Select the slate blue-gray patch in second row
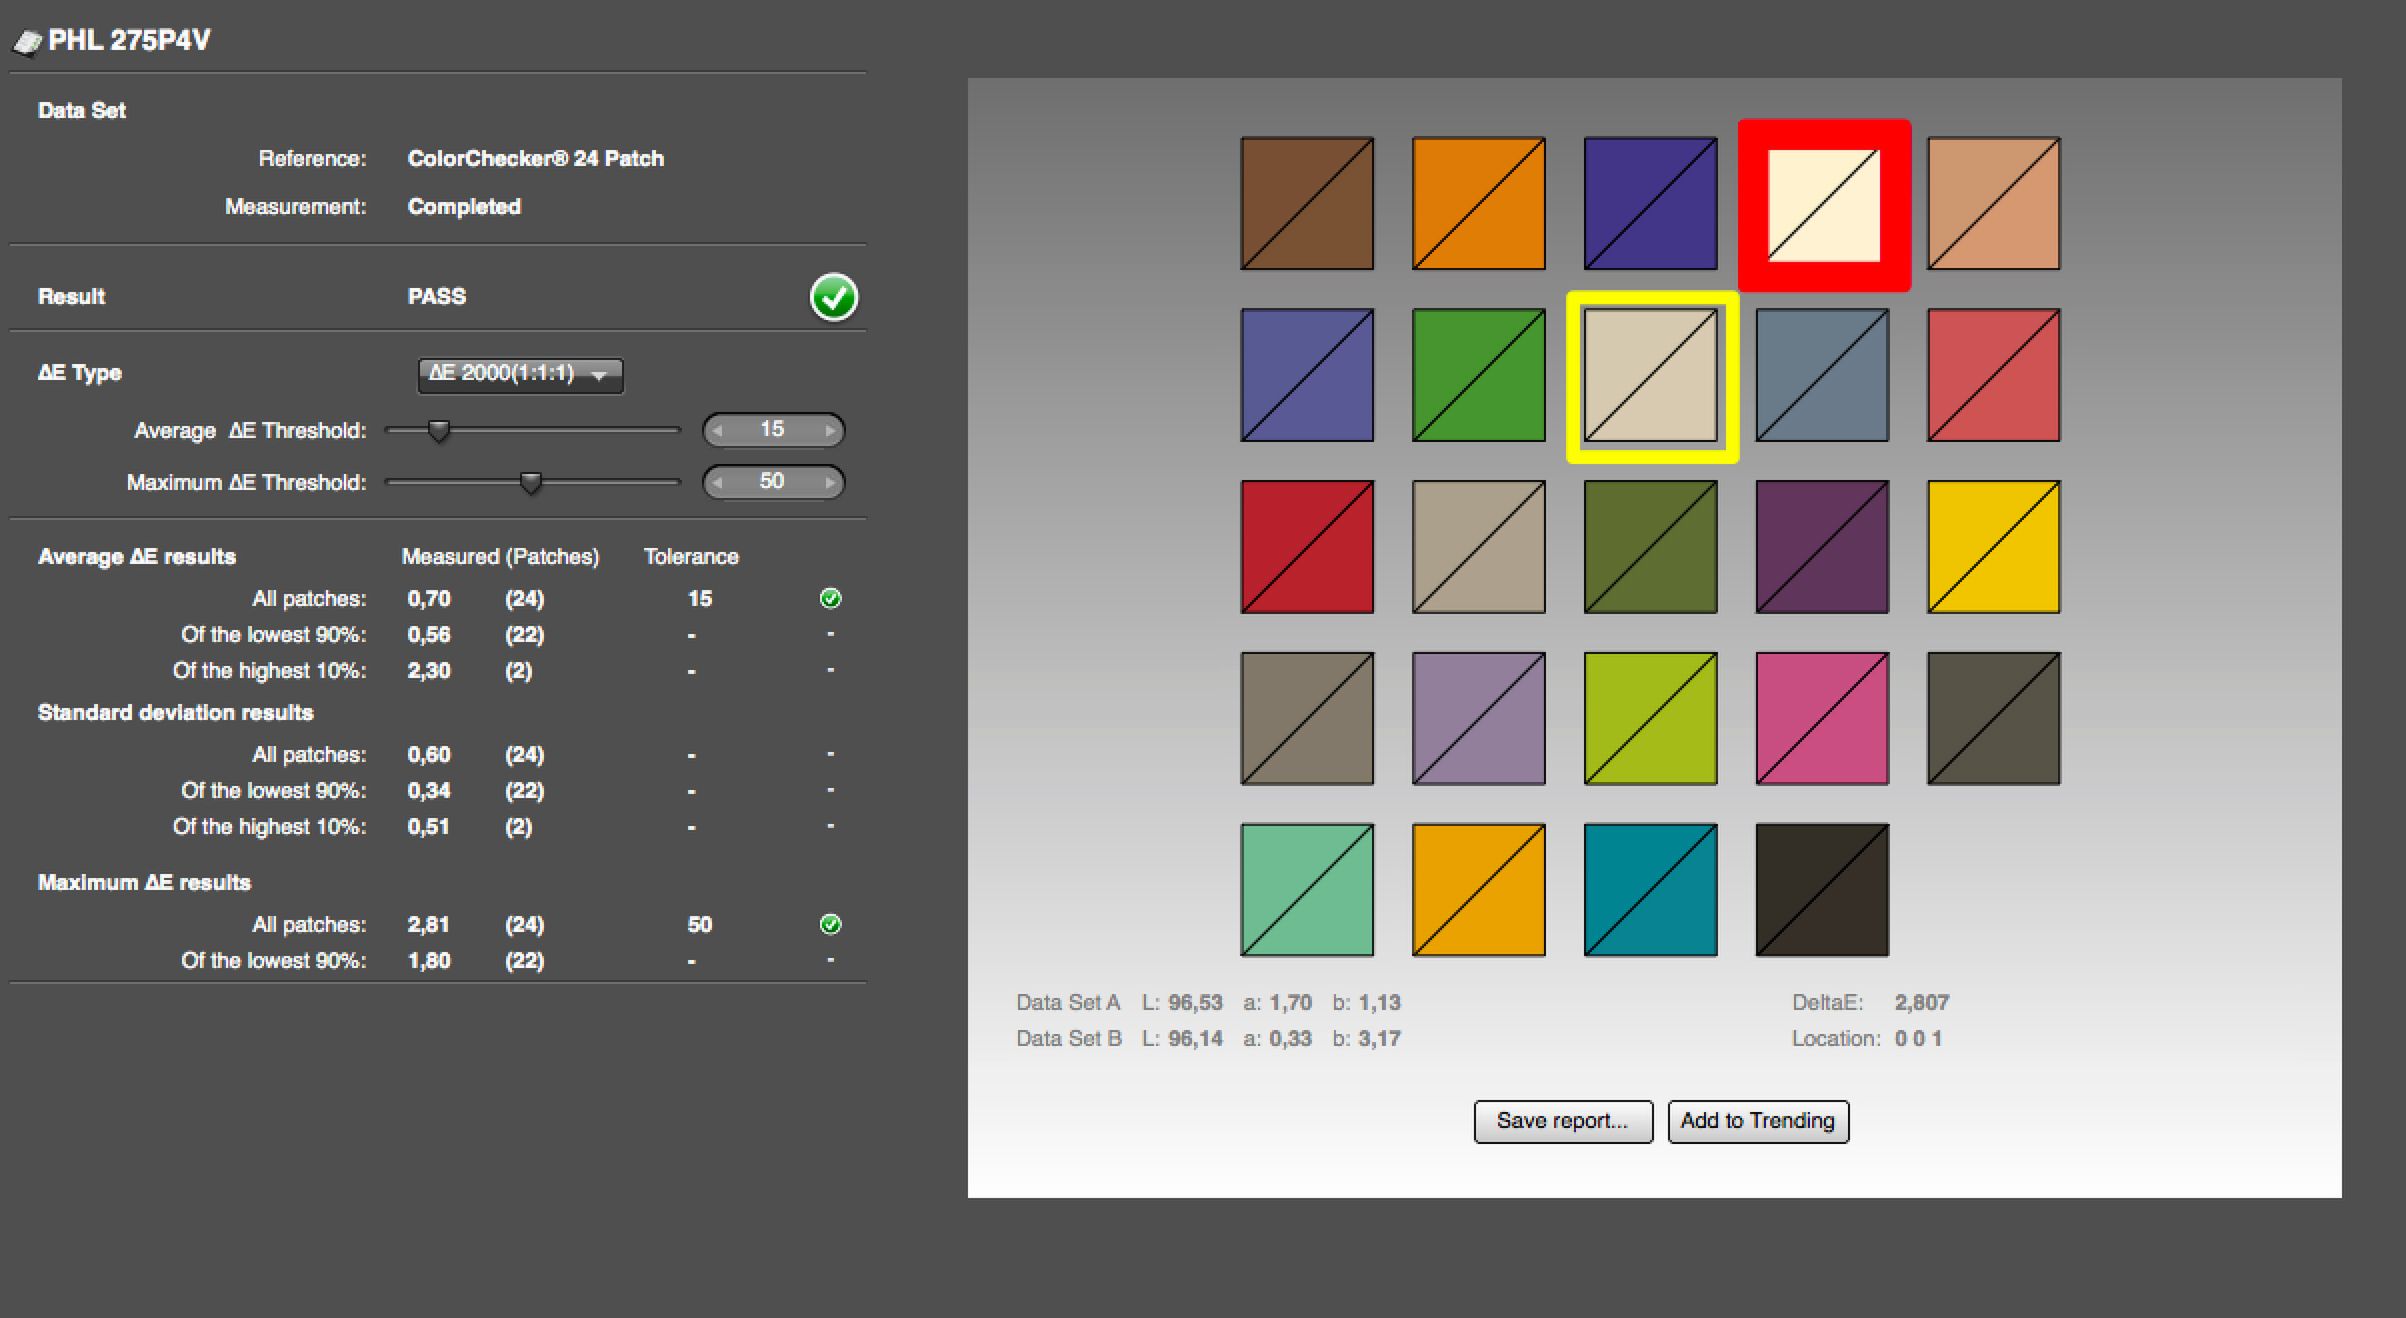The width and height of the screenshot is (2406, 1318). (1822, 375)
